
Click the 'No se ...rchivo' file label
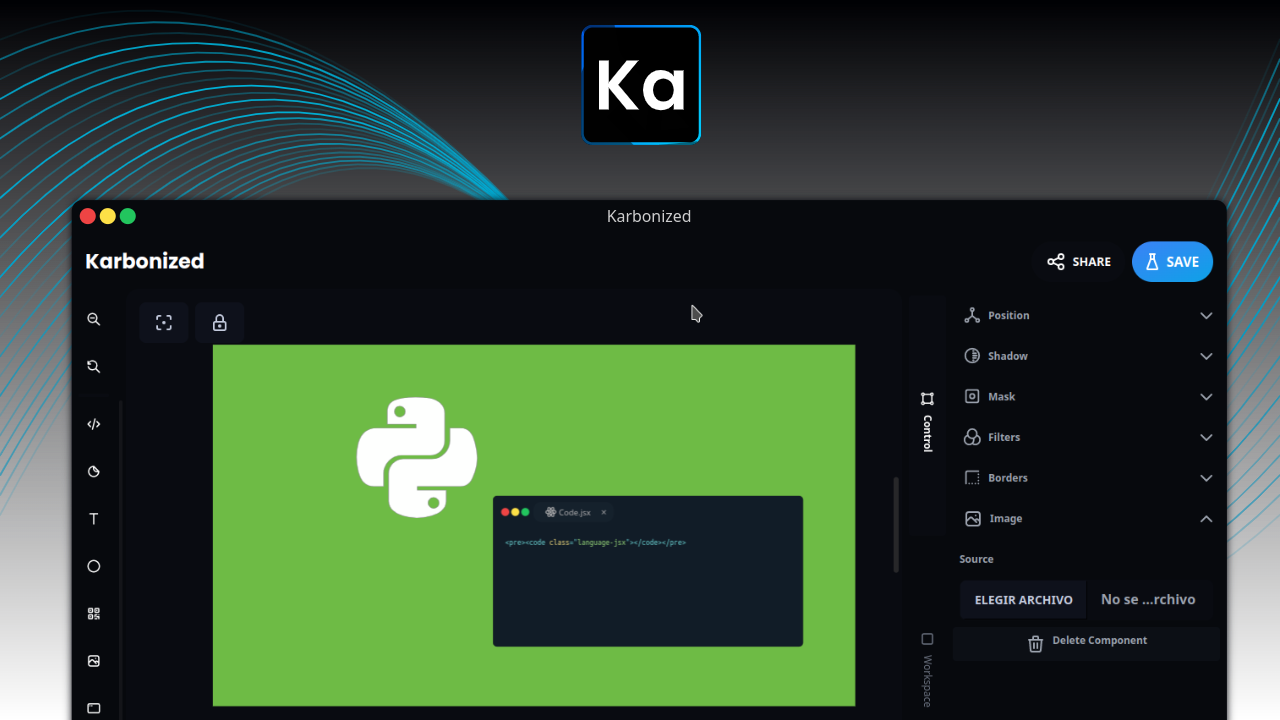(x=1148, y=600)
